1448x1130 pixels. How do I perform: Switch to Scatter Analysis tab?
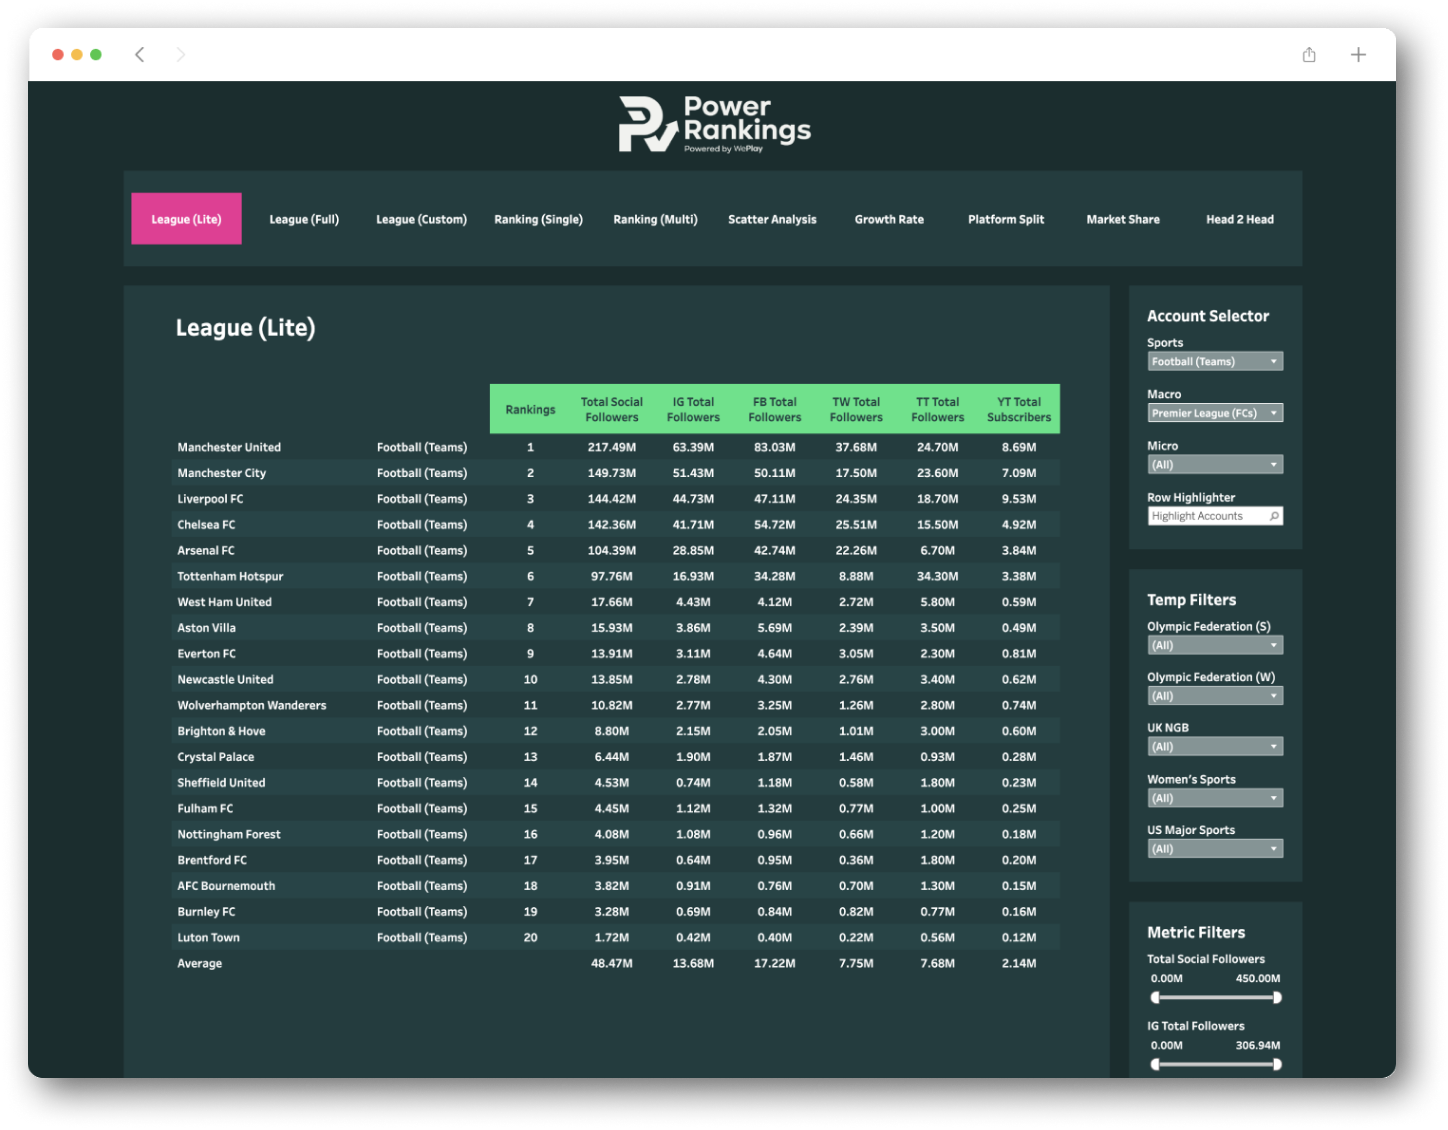(772, 219)
